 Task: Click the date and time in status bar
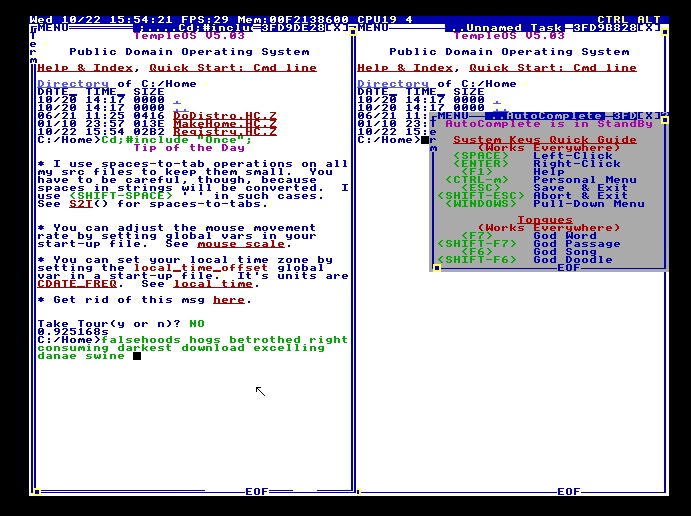click(101, 20)
